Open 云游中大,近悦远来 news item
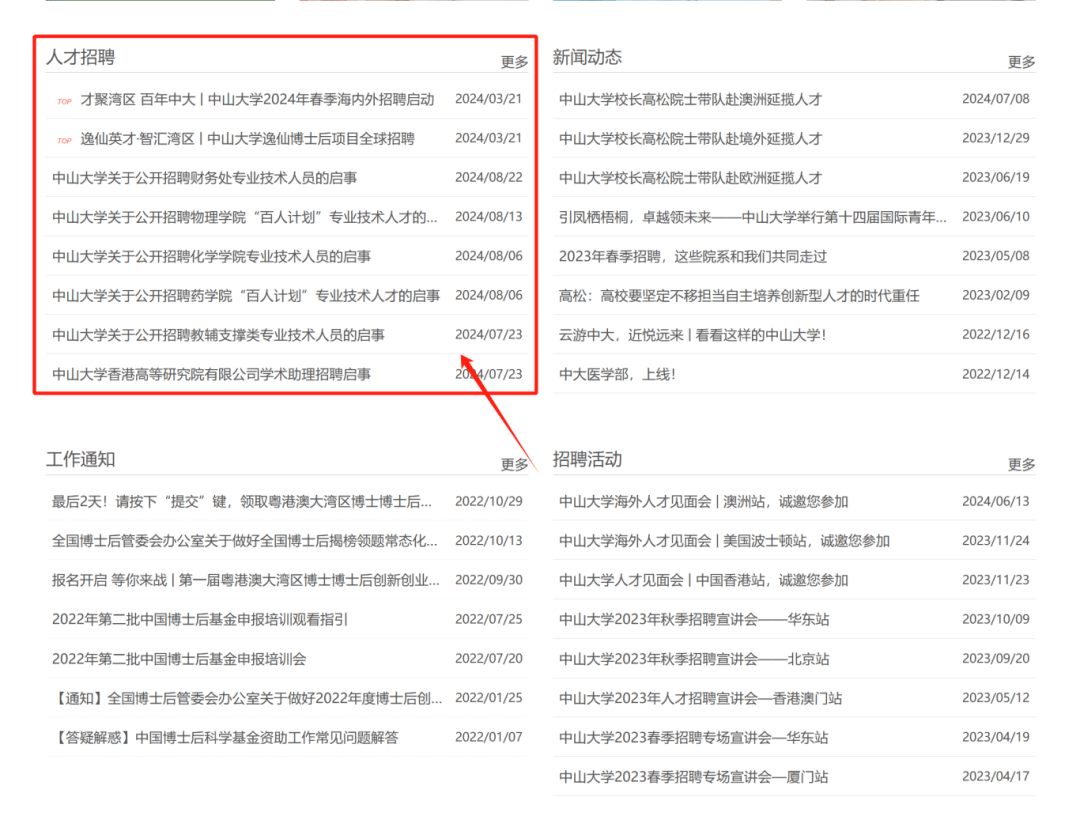Viewport: 1080px width, 816px height. [x=692, y=335]
